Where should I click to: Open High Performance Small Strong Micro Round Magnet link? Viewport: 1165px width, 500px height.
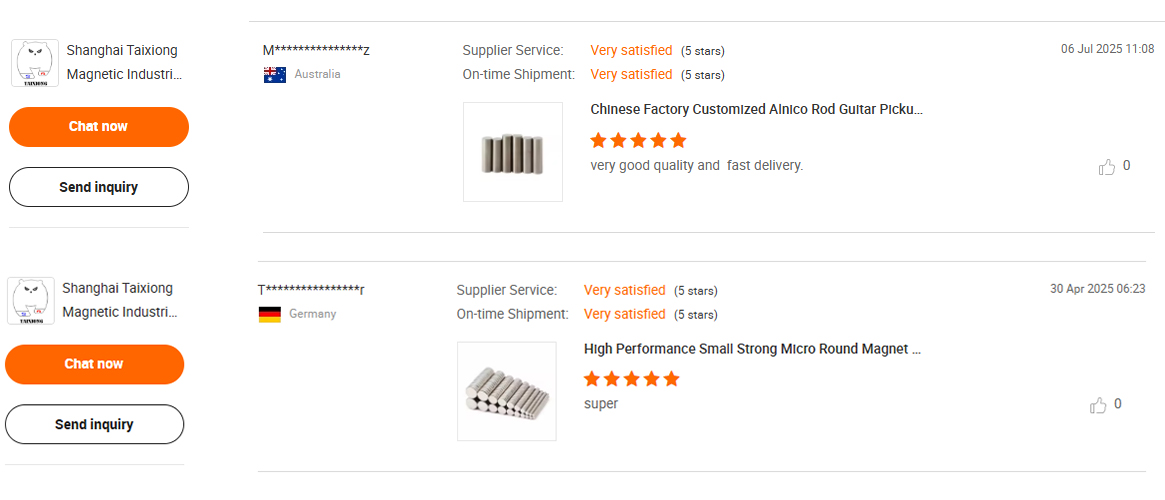click(752, 349)
